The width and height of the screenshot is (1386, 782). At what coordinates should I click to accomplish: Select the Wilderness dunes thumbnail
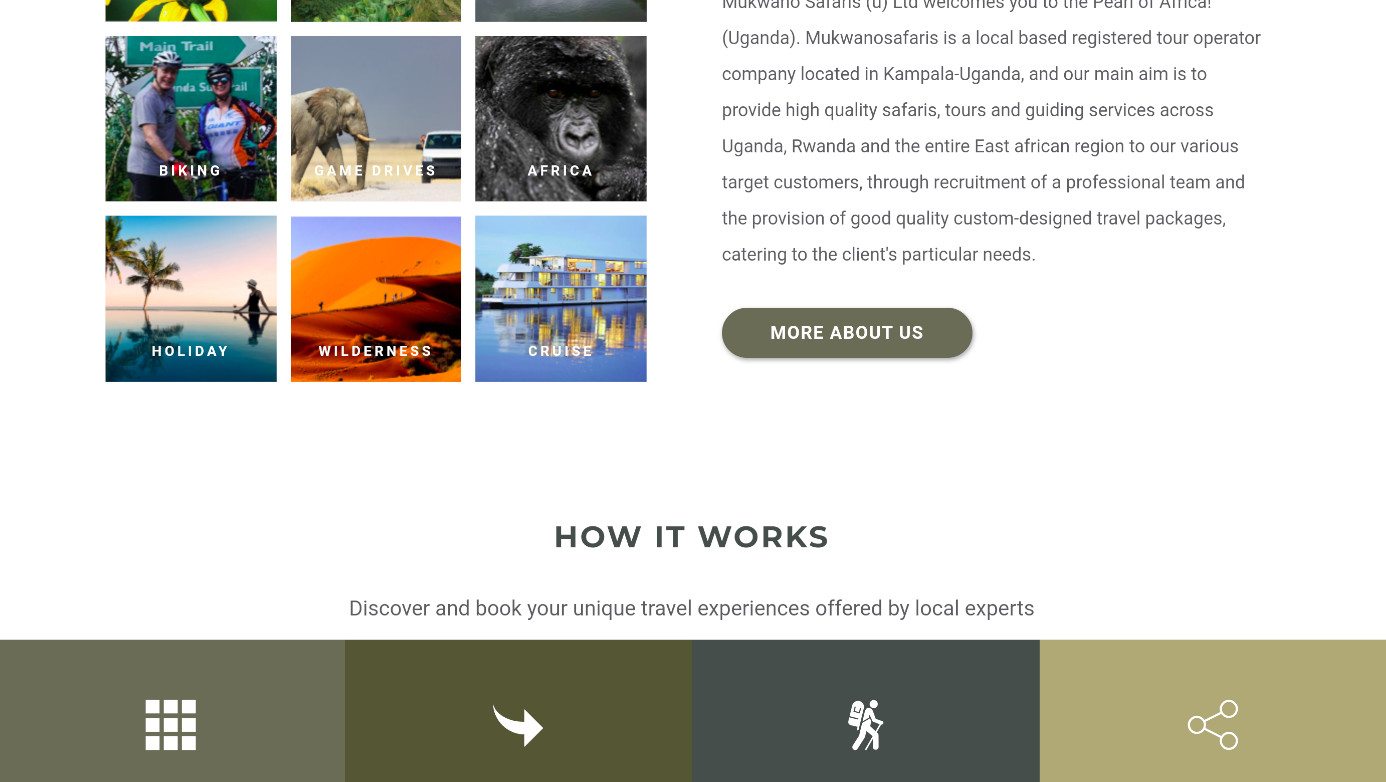(x=376, y=299)
